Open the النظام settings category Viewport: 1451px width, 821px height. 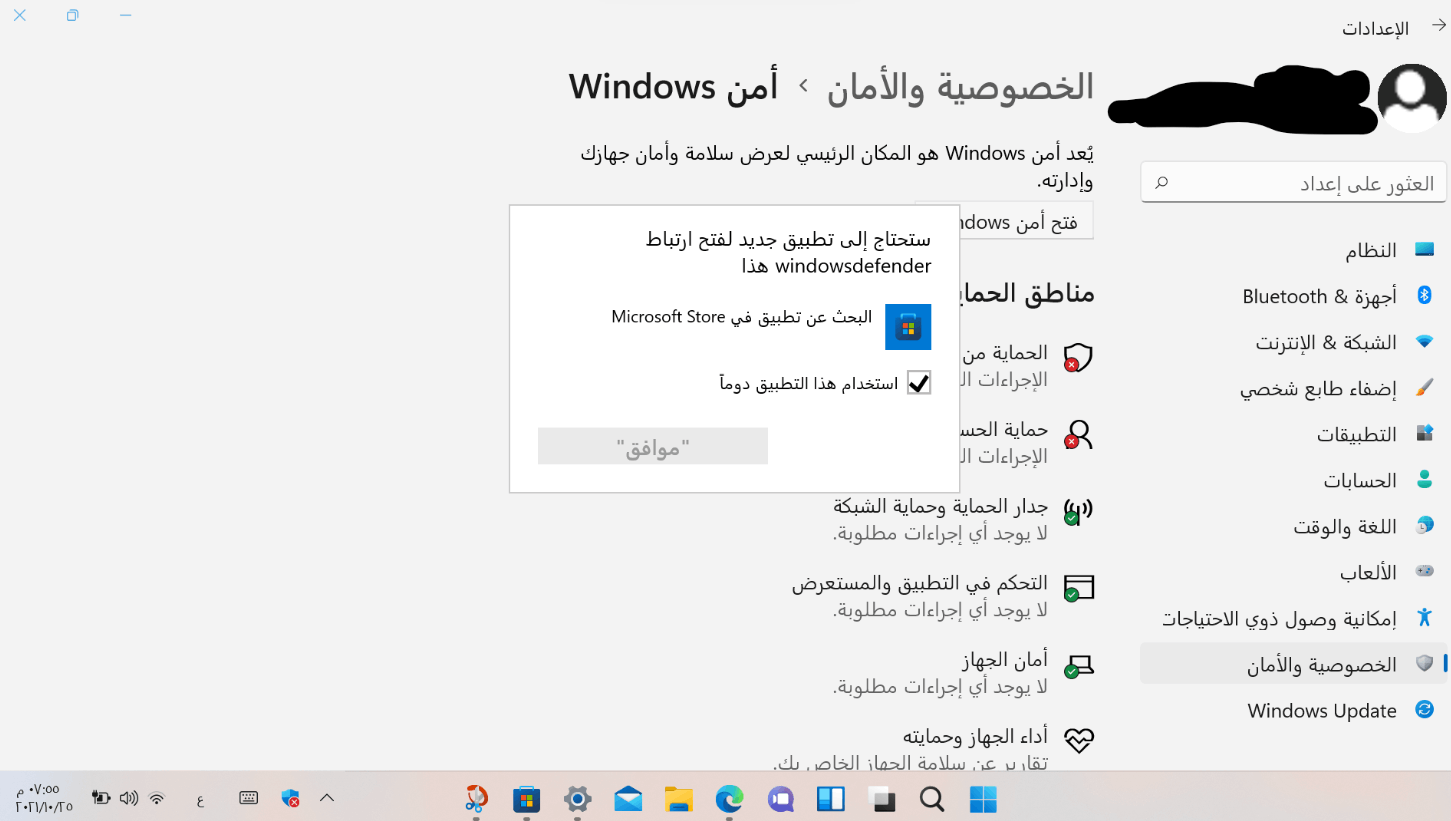1294,250
